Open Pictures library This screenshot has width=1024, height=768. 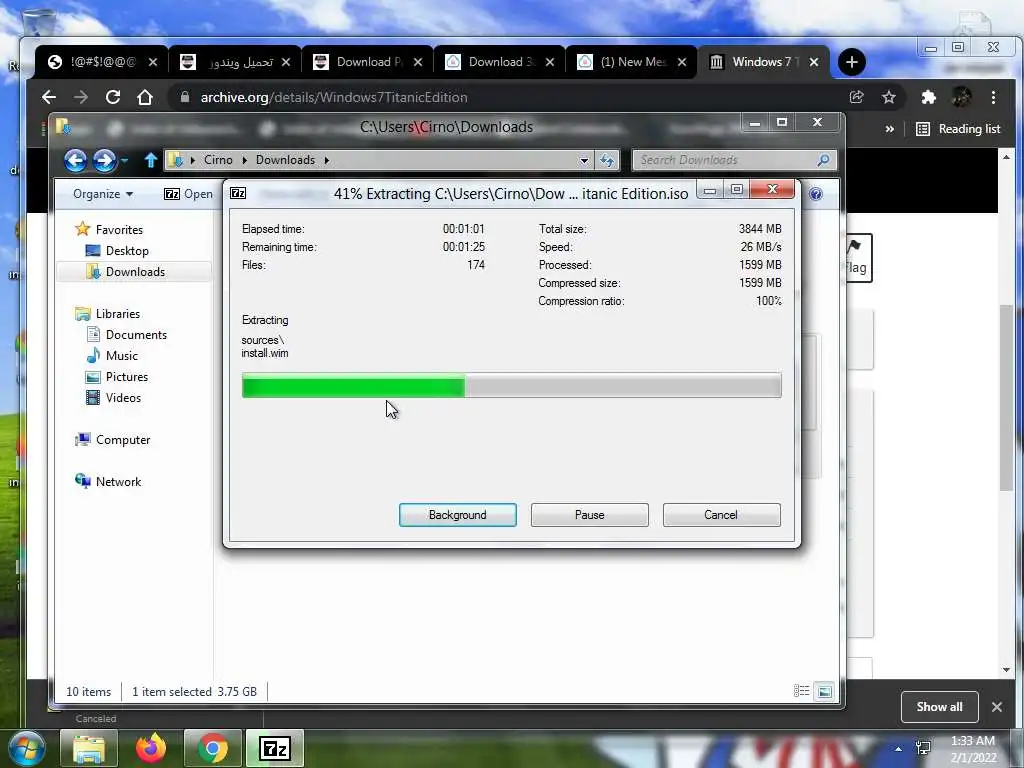pos(127,376)
